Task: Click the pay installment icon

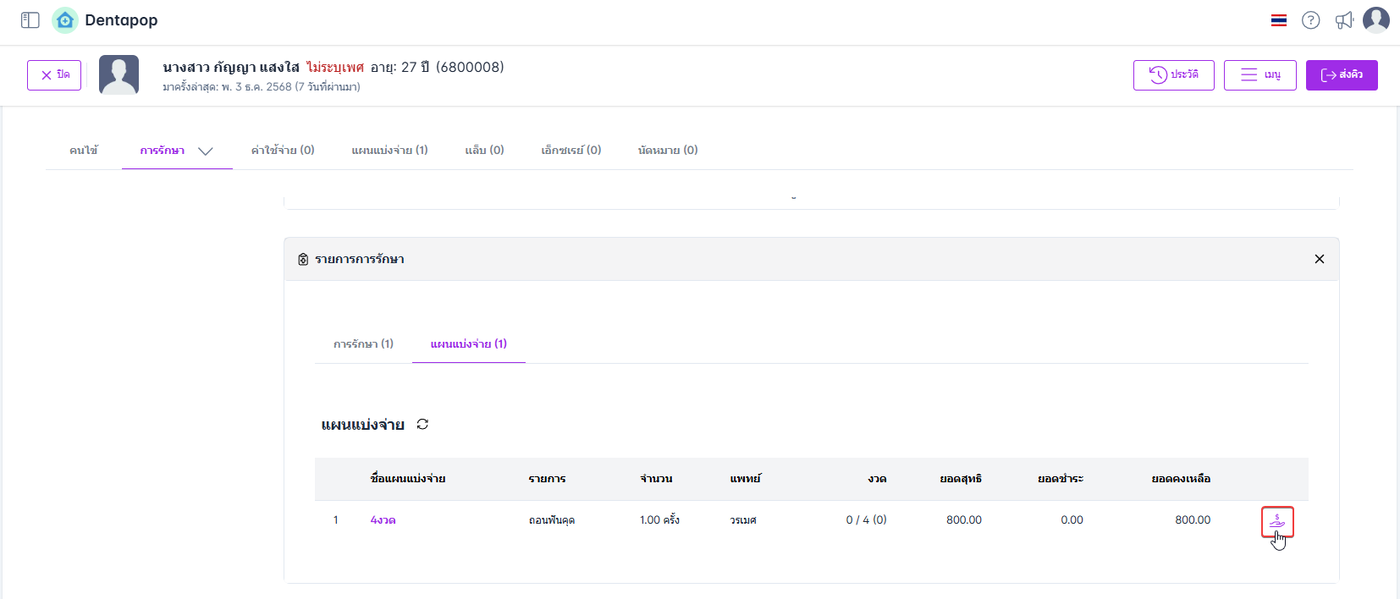Action: pyautogui.click(x=1278, y=521)
